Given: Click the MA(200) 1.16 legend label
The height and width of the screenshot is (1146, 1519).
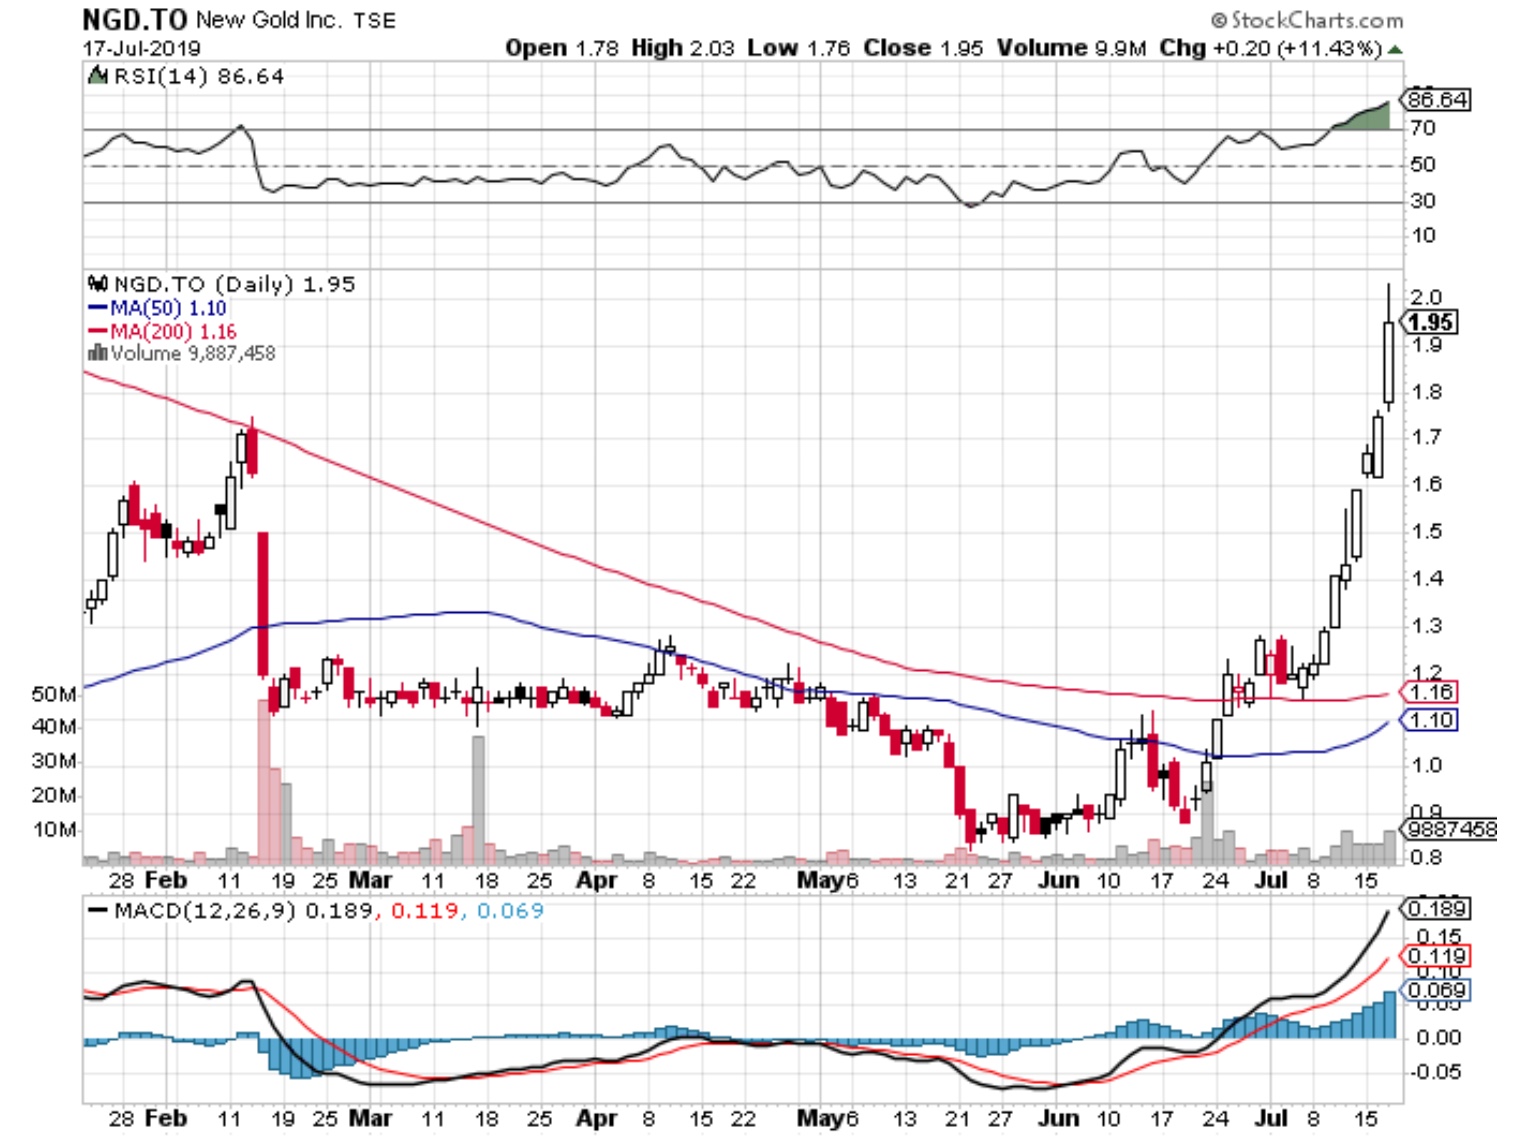Looking at the screenshot, I should (x=173, y=331).
